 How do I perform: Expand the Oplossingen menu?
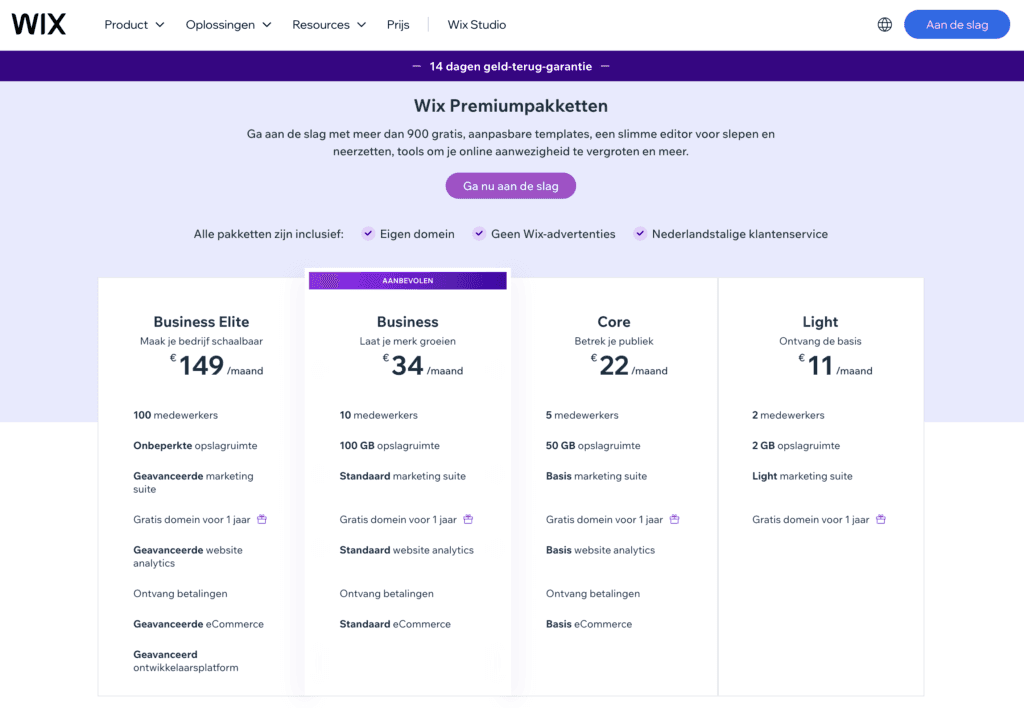228,25
